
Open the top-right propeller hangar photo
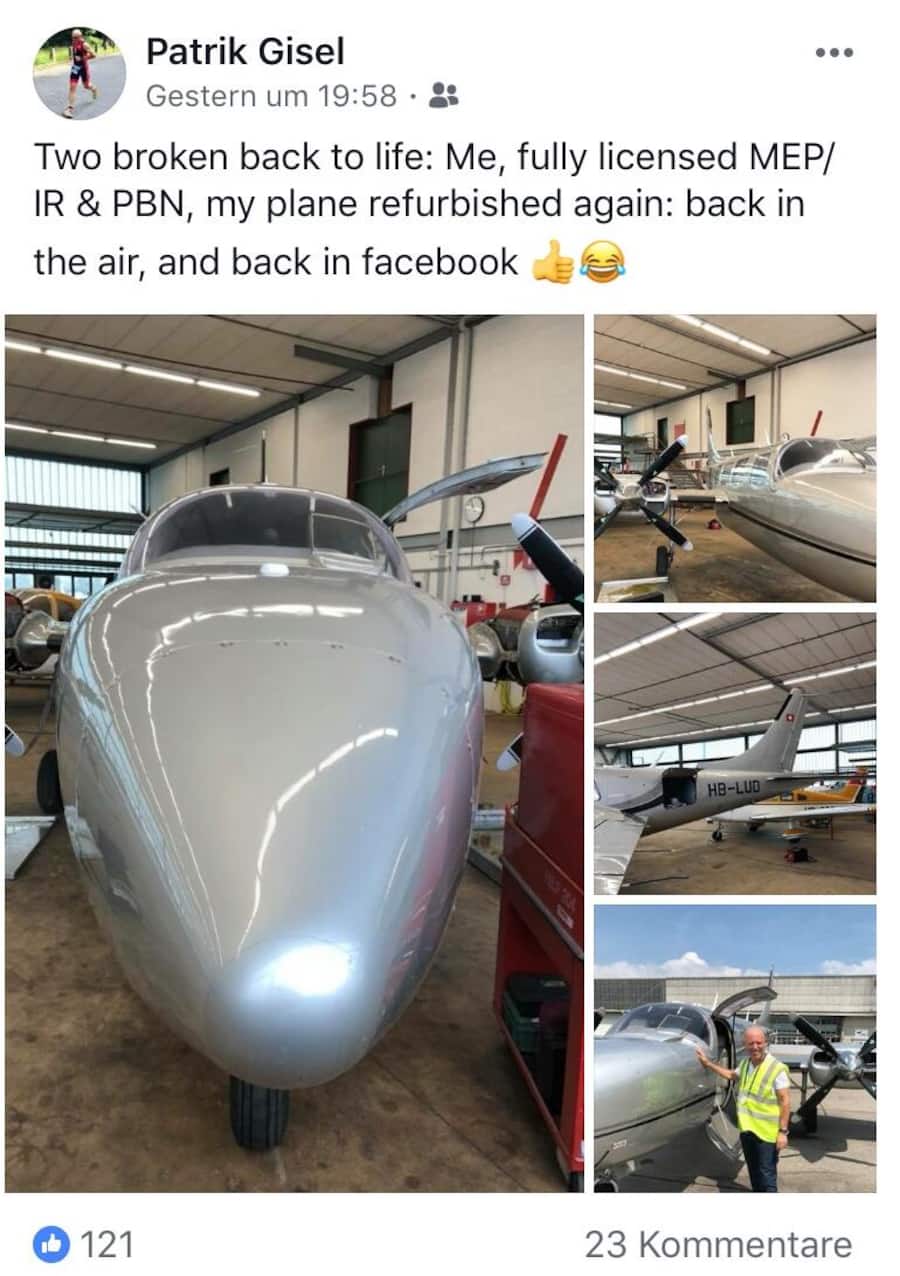735,458
